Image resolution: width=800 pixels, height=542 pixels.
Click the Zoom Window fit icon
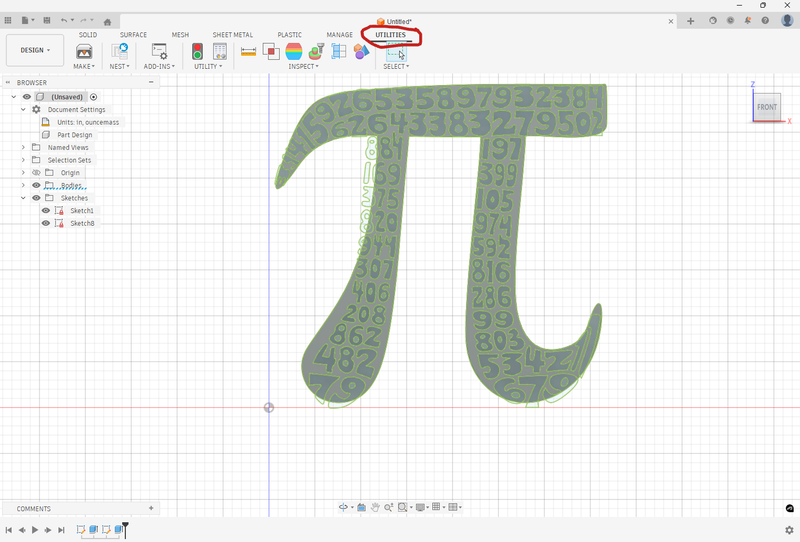coord(403,507)
